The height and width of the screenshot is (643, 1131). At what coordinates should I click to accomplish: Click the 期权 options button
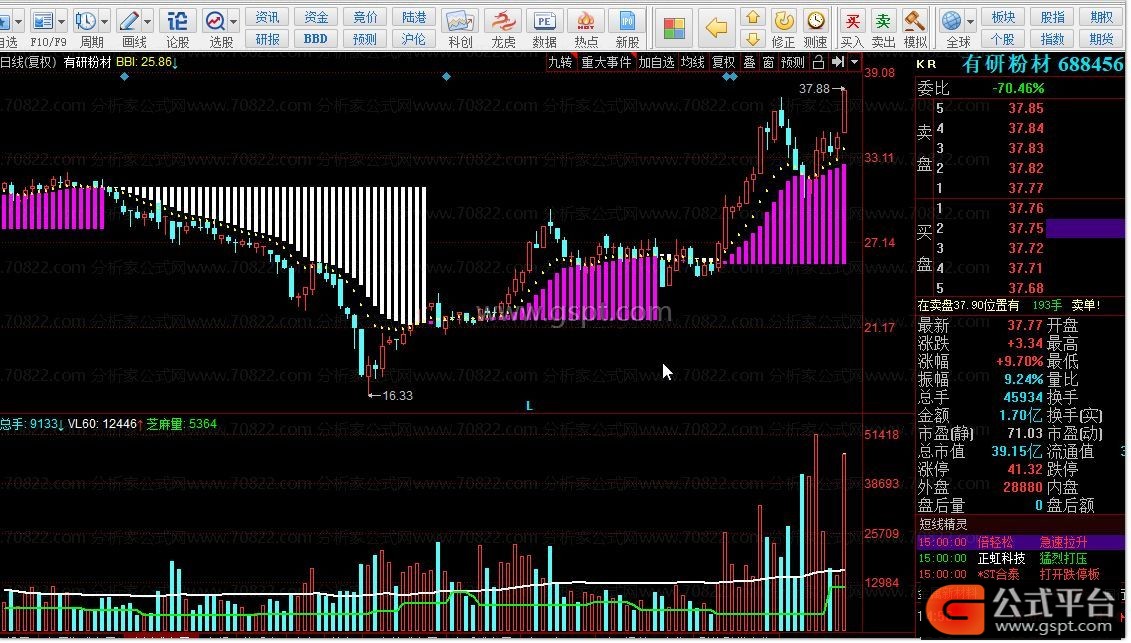1101,17
